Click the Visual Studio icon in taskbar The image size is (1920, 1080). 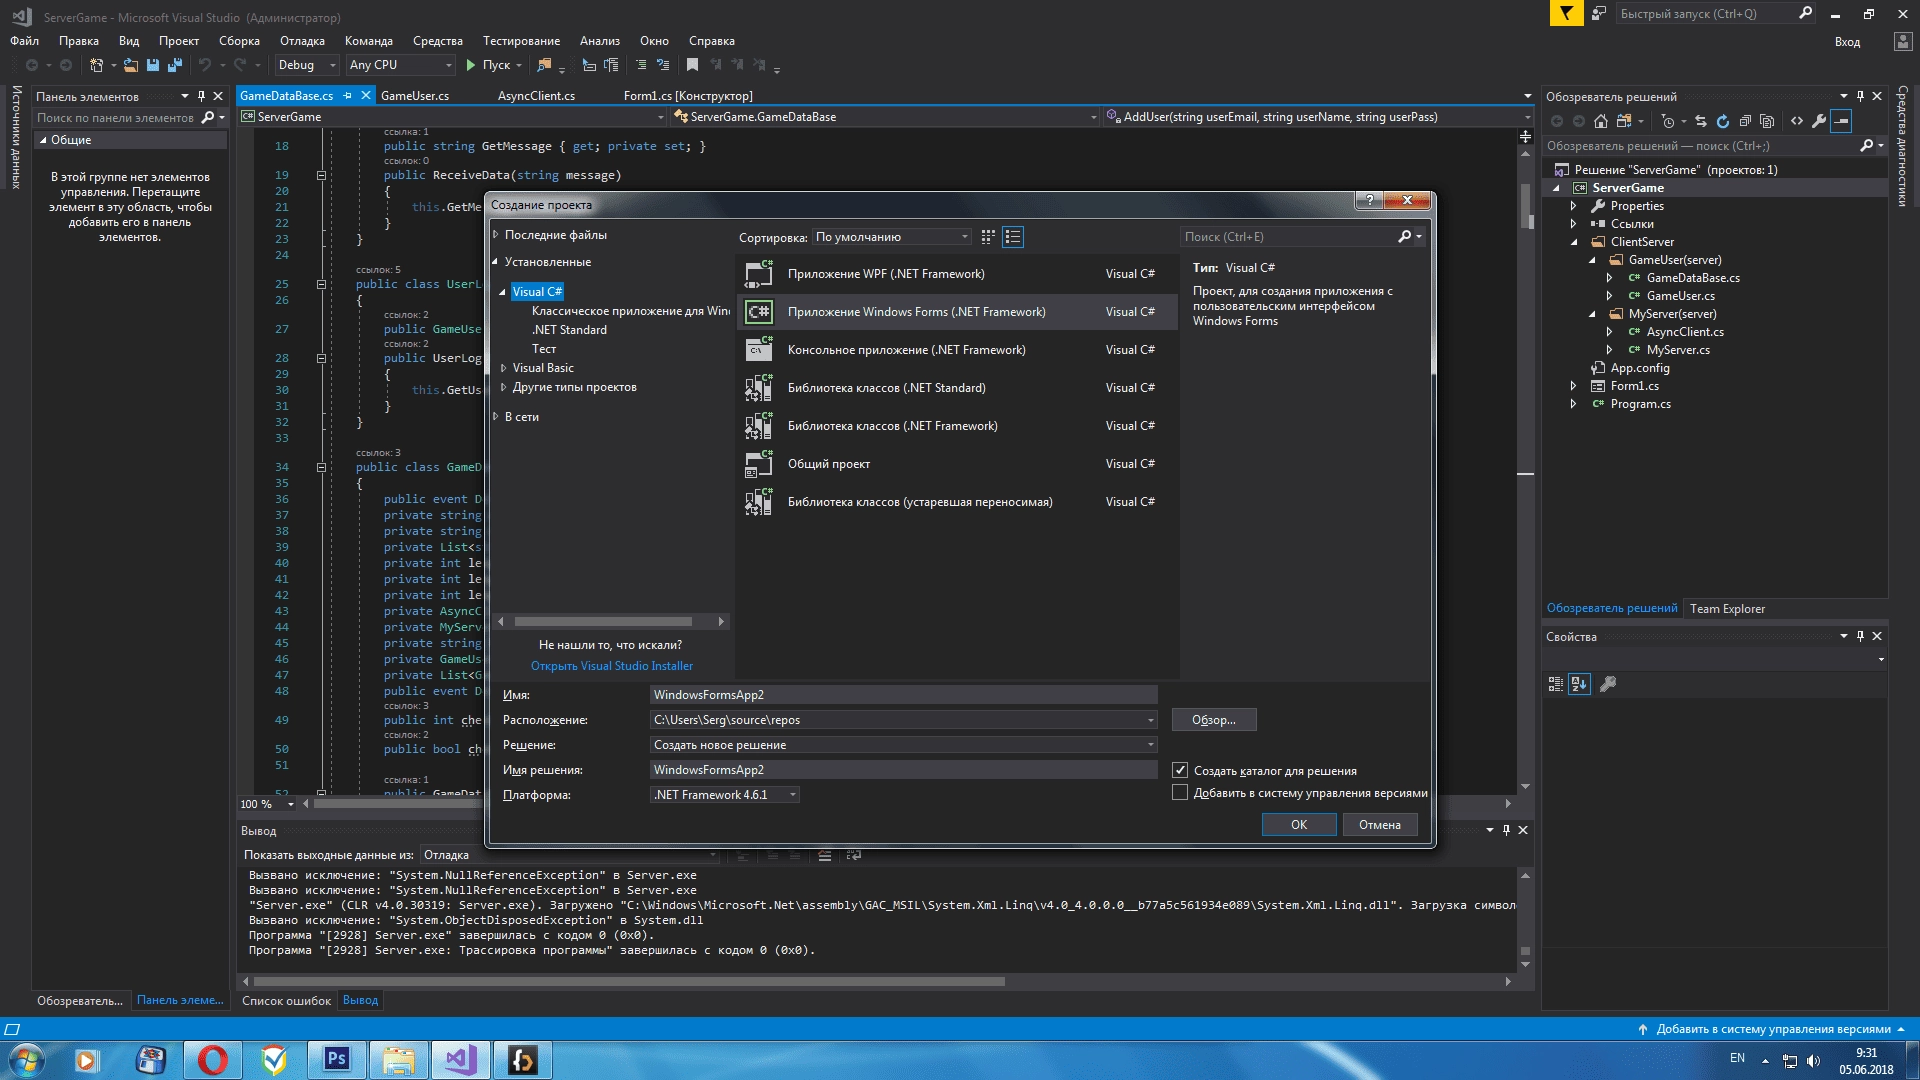coord(461,1059)
